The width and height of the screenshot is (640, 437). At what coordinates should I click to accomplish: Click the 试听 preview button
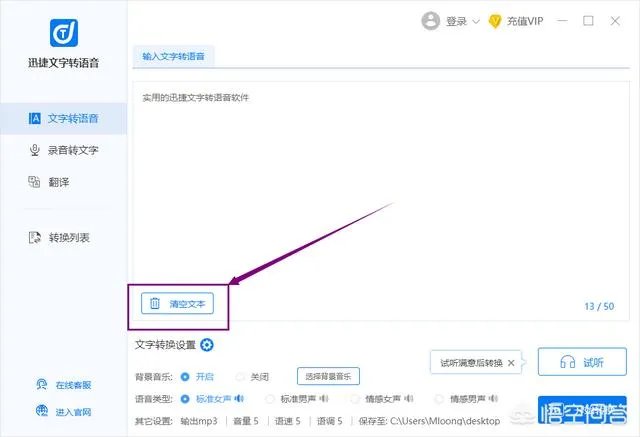(582, 362)
